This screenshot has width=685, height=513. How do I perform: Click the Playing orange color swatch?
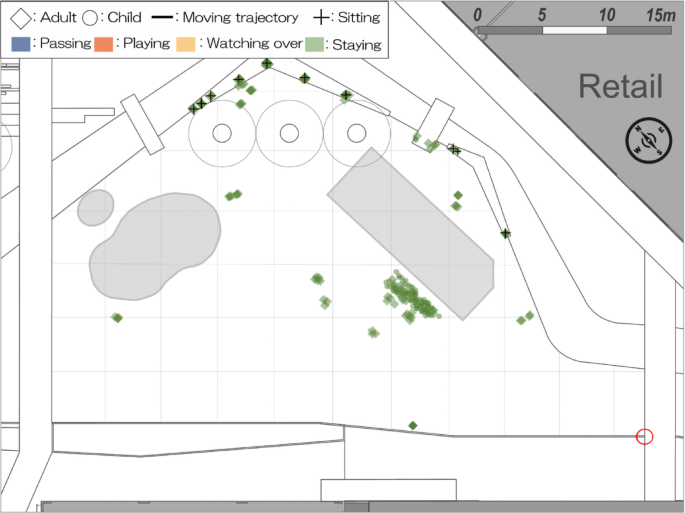(x=103, y=44)
